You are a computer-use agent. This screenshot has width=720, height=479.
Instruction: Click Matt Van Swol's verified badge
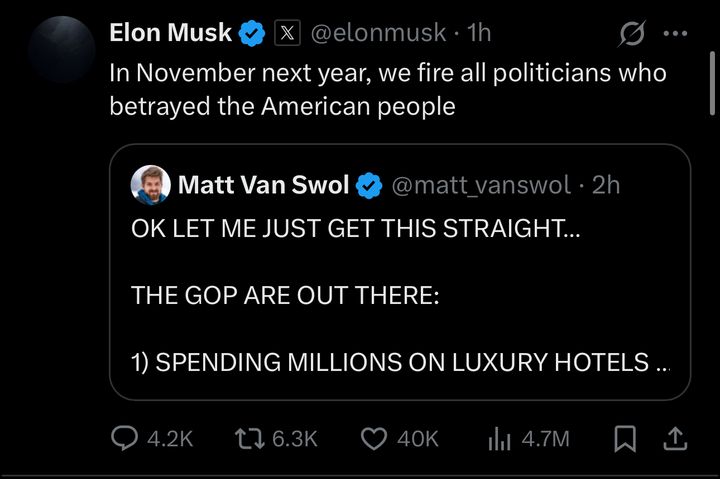tap(368, 184)
